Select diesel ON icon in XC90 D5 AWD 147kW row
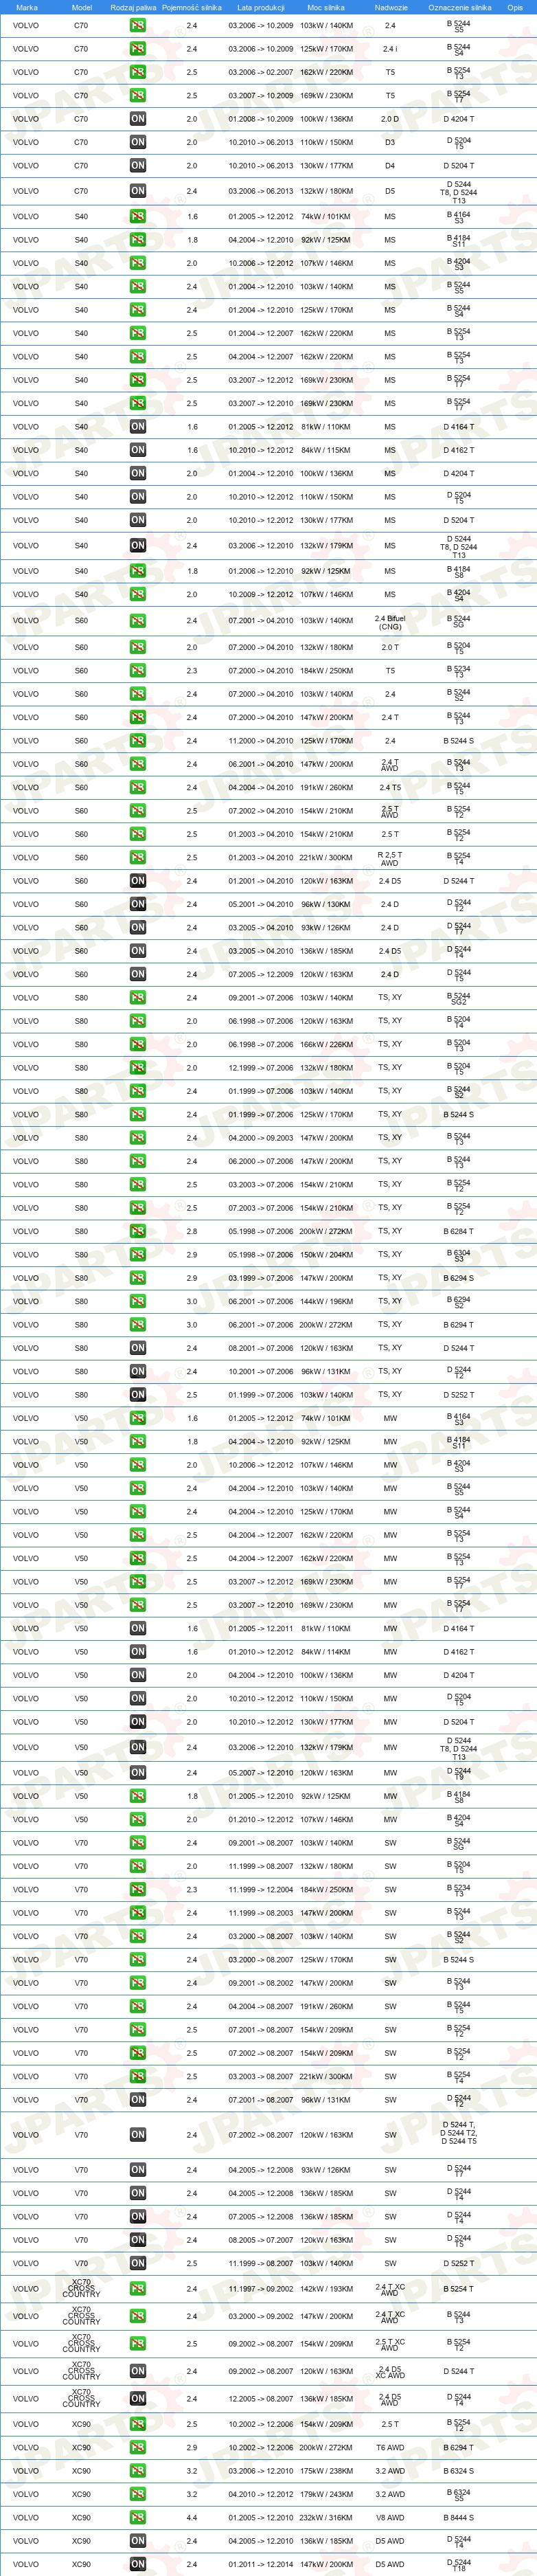This screenshot has width=537, height=2576. [138, 2565]
